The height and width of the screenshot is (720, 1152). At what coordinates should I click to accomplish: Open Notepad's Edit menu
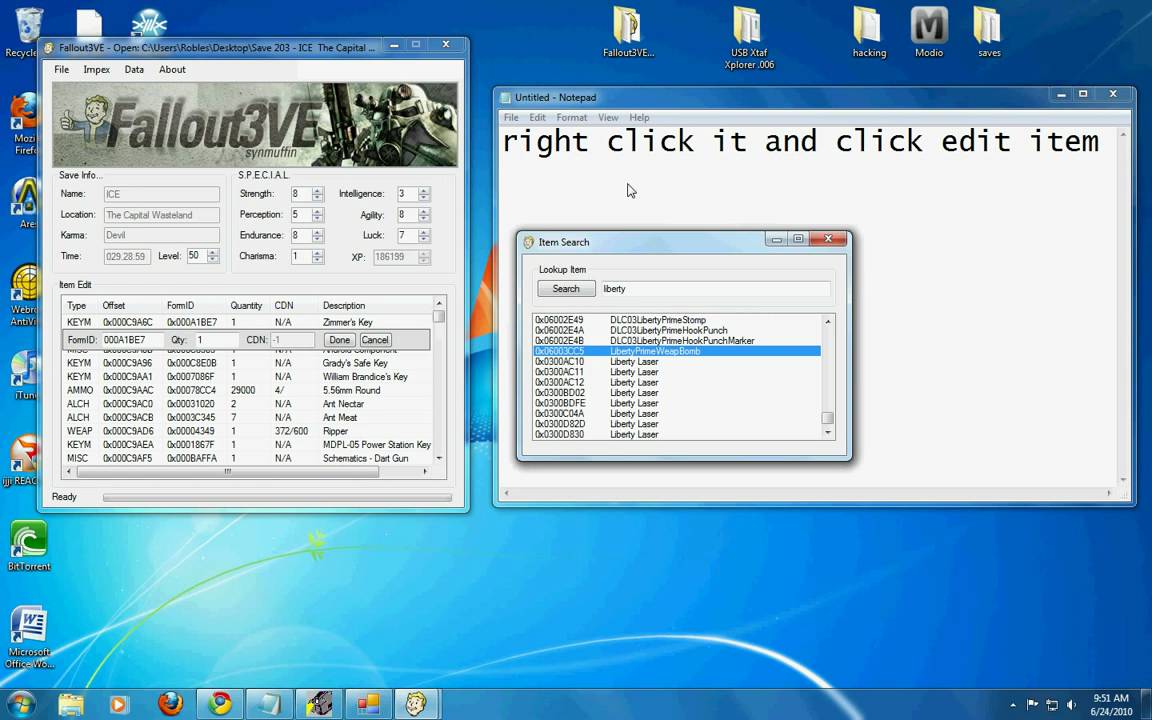point(537,118)
